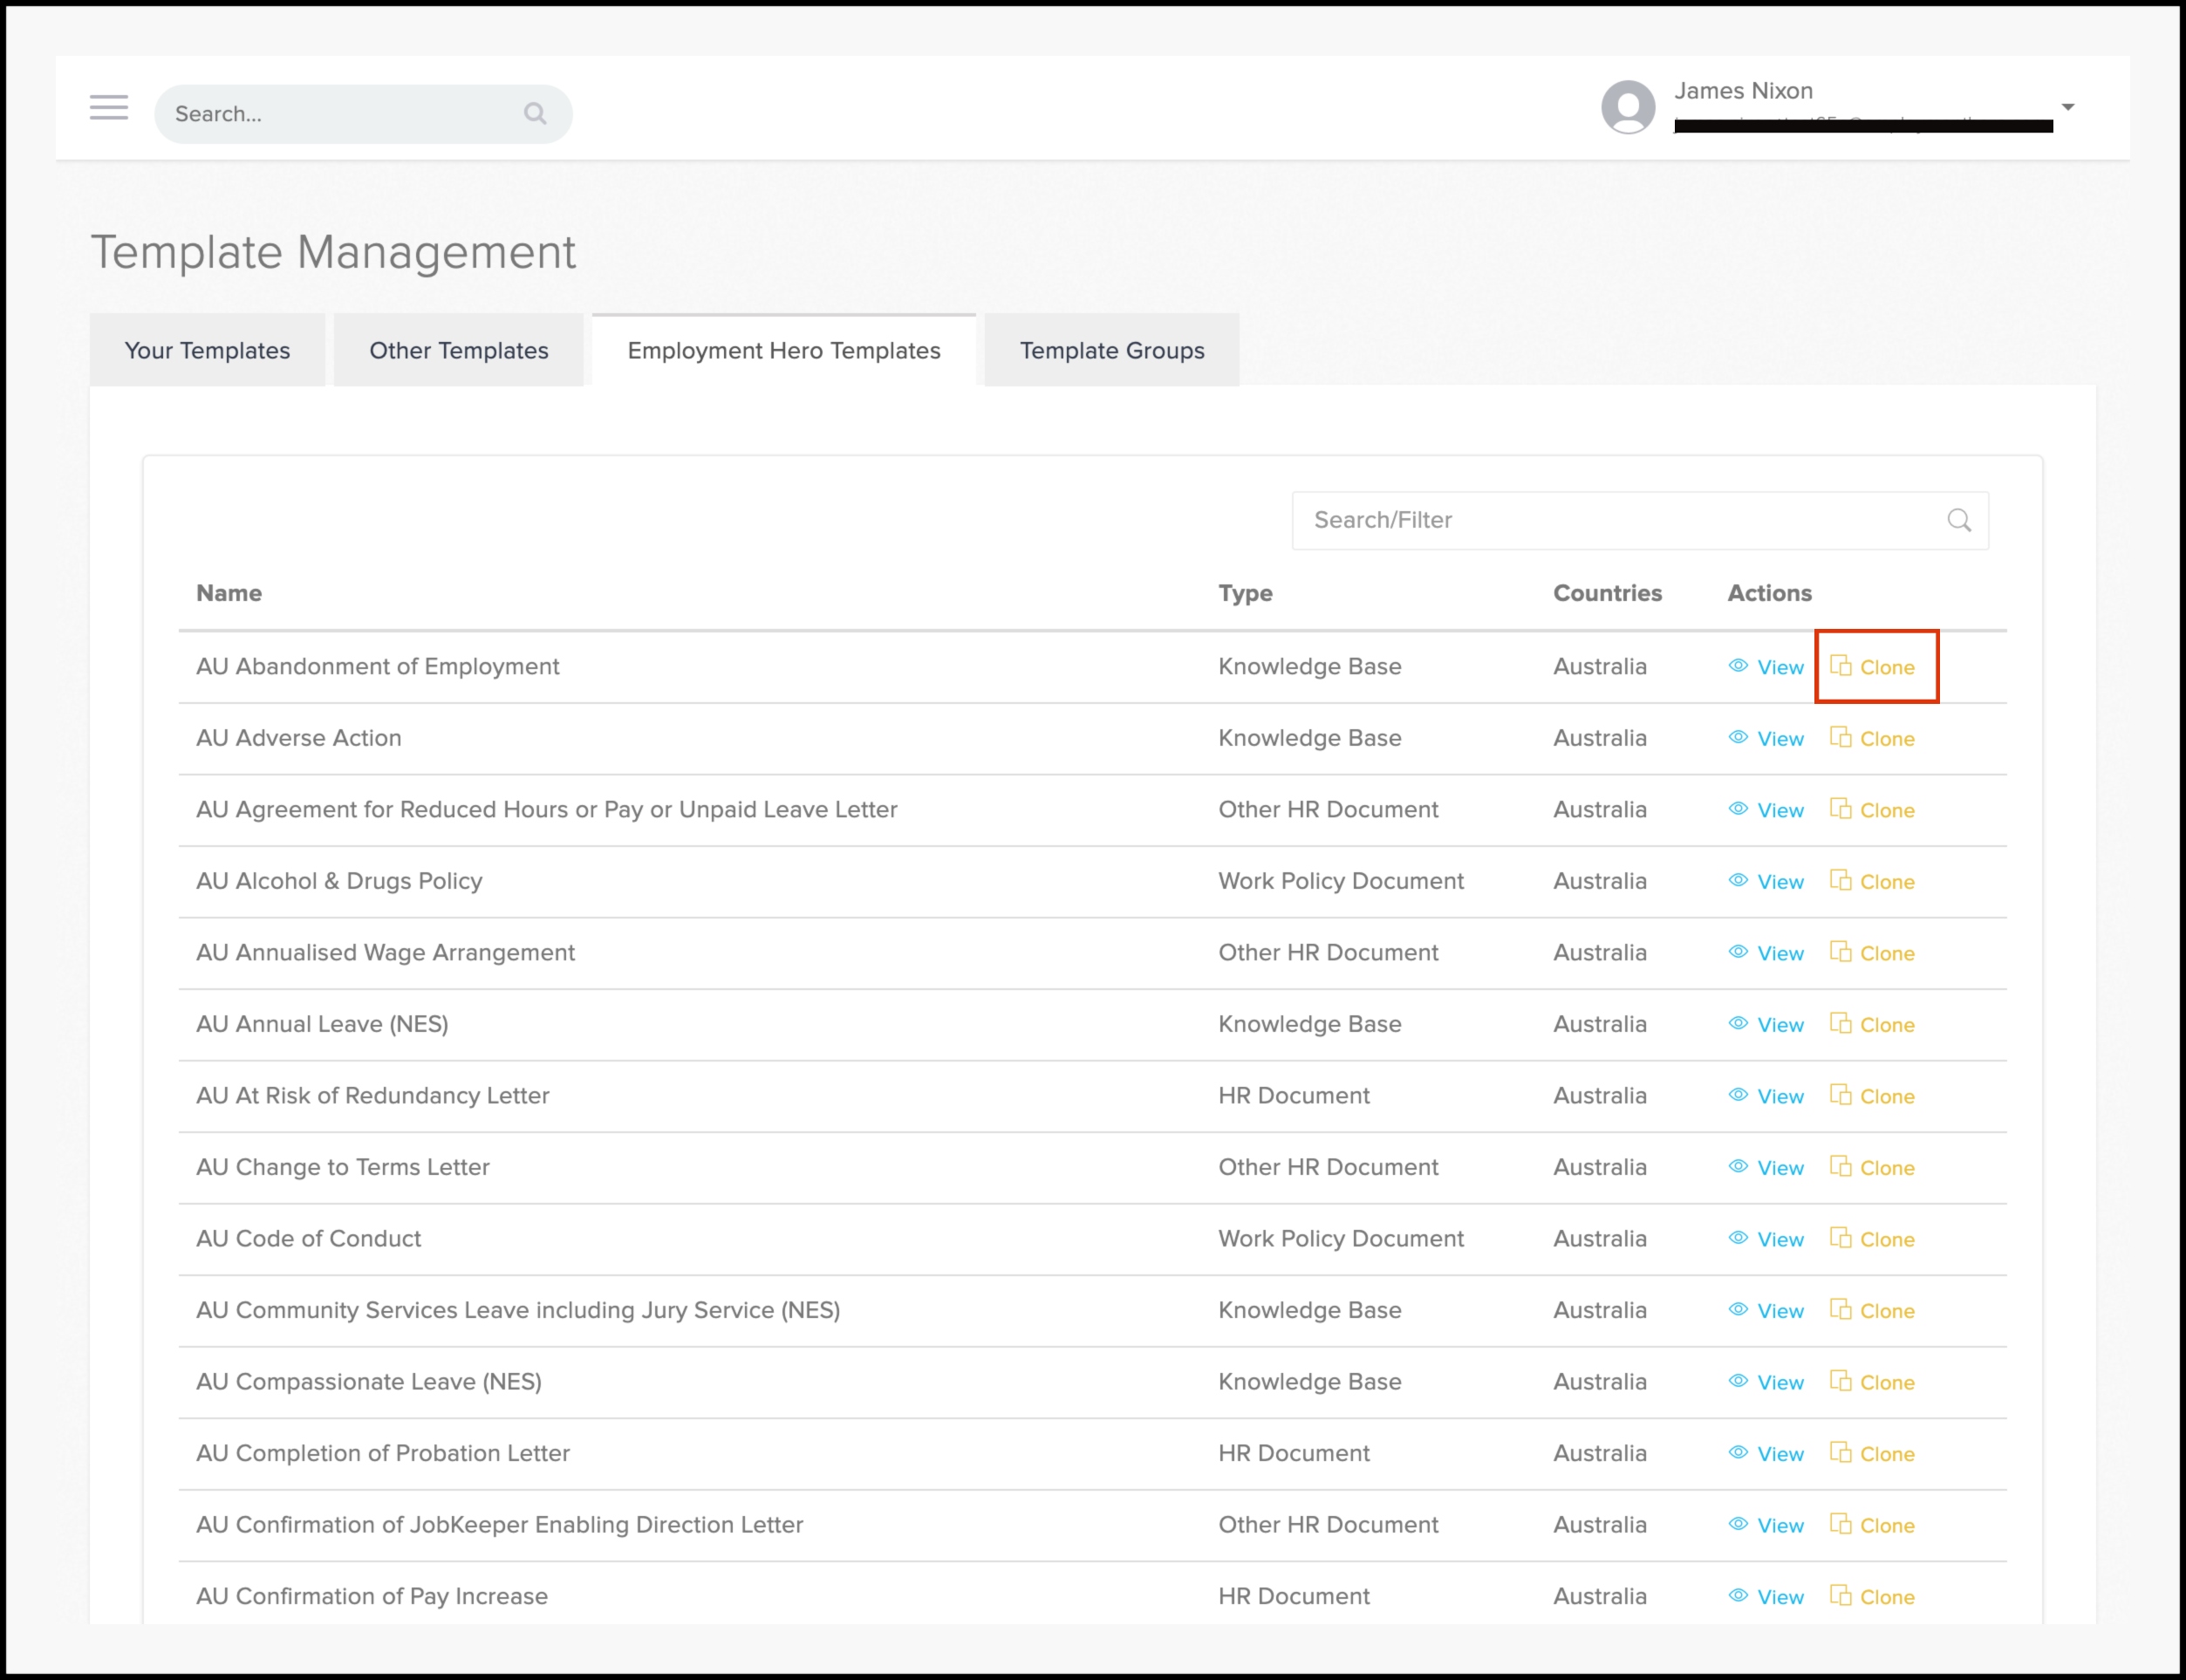Click the James Nixon avatar icon
The width and height of the screenshot is (2186, 1680).
[x=1628, y=107]
